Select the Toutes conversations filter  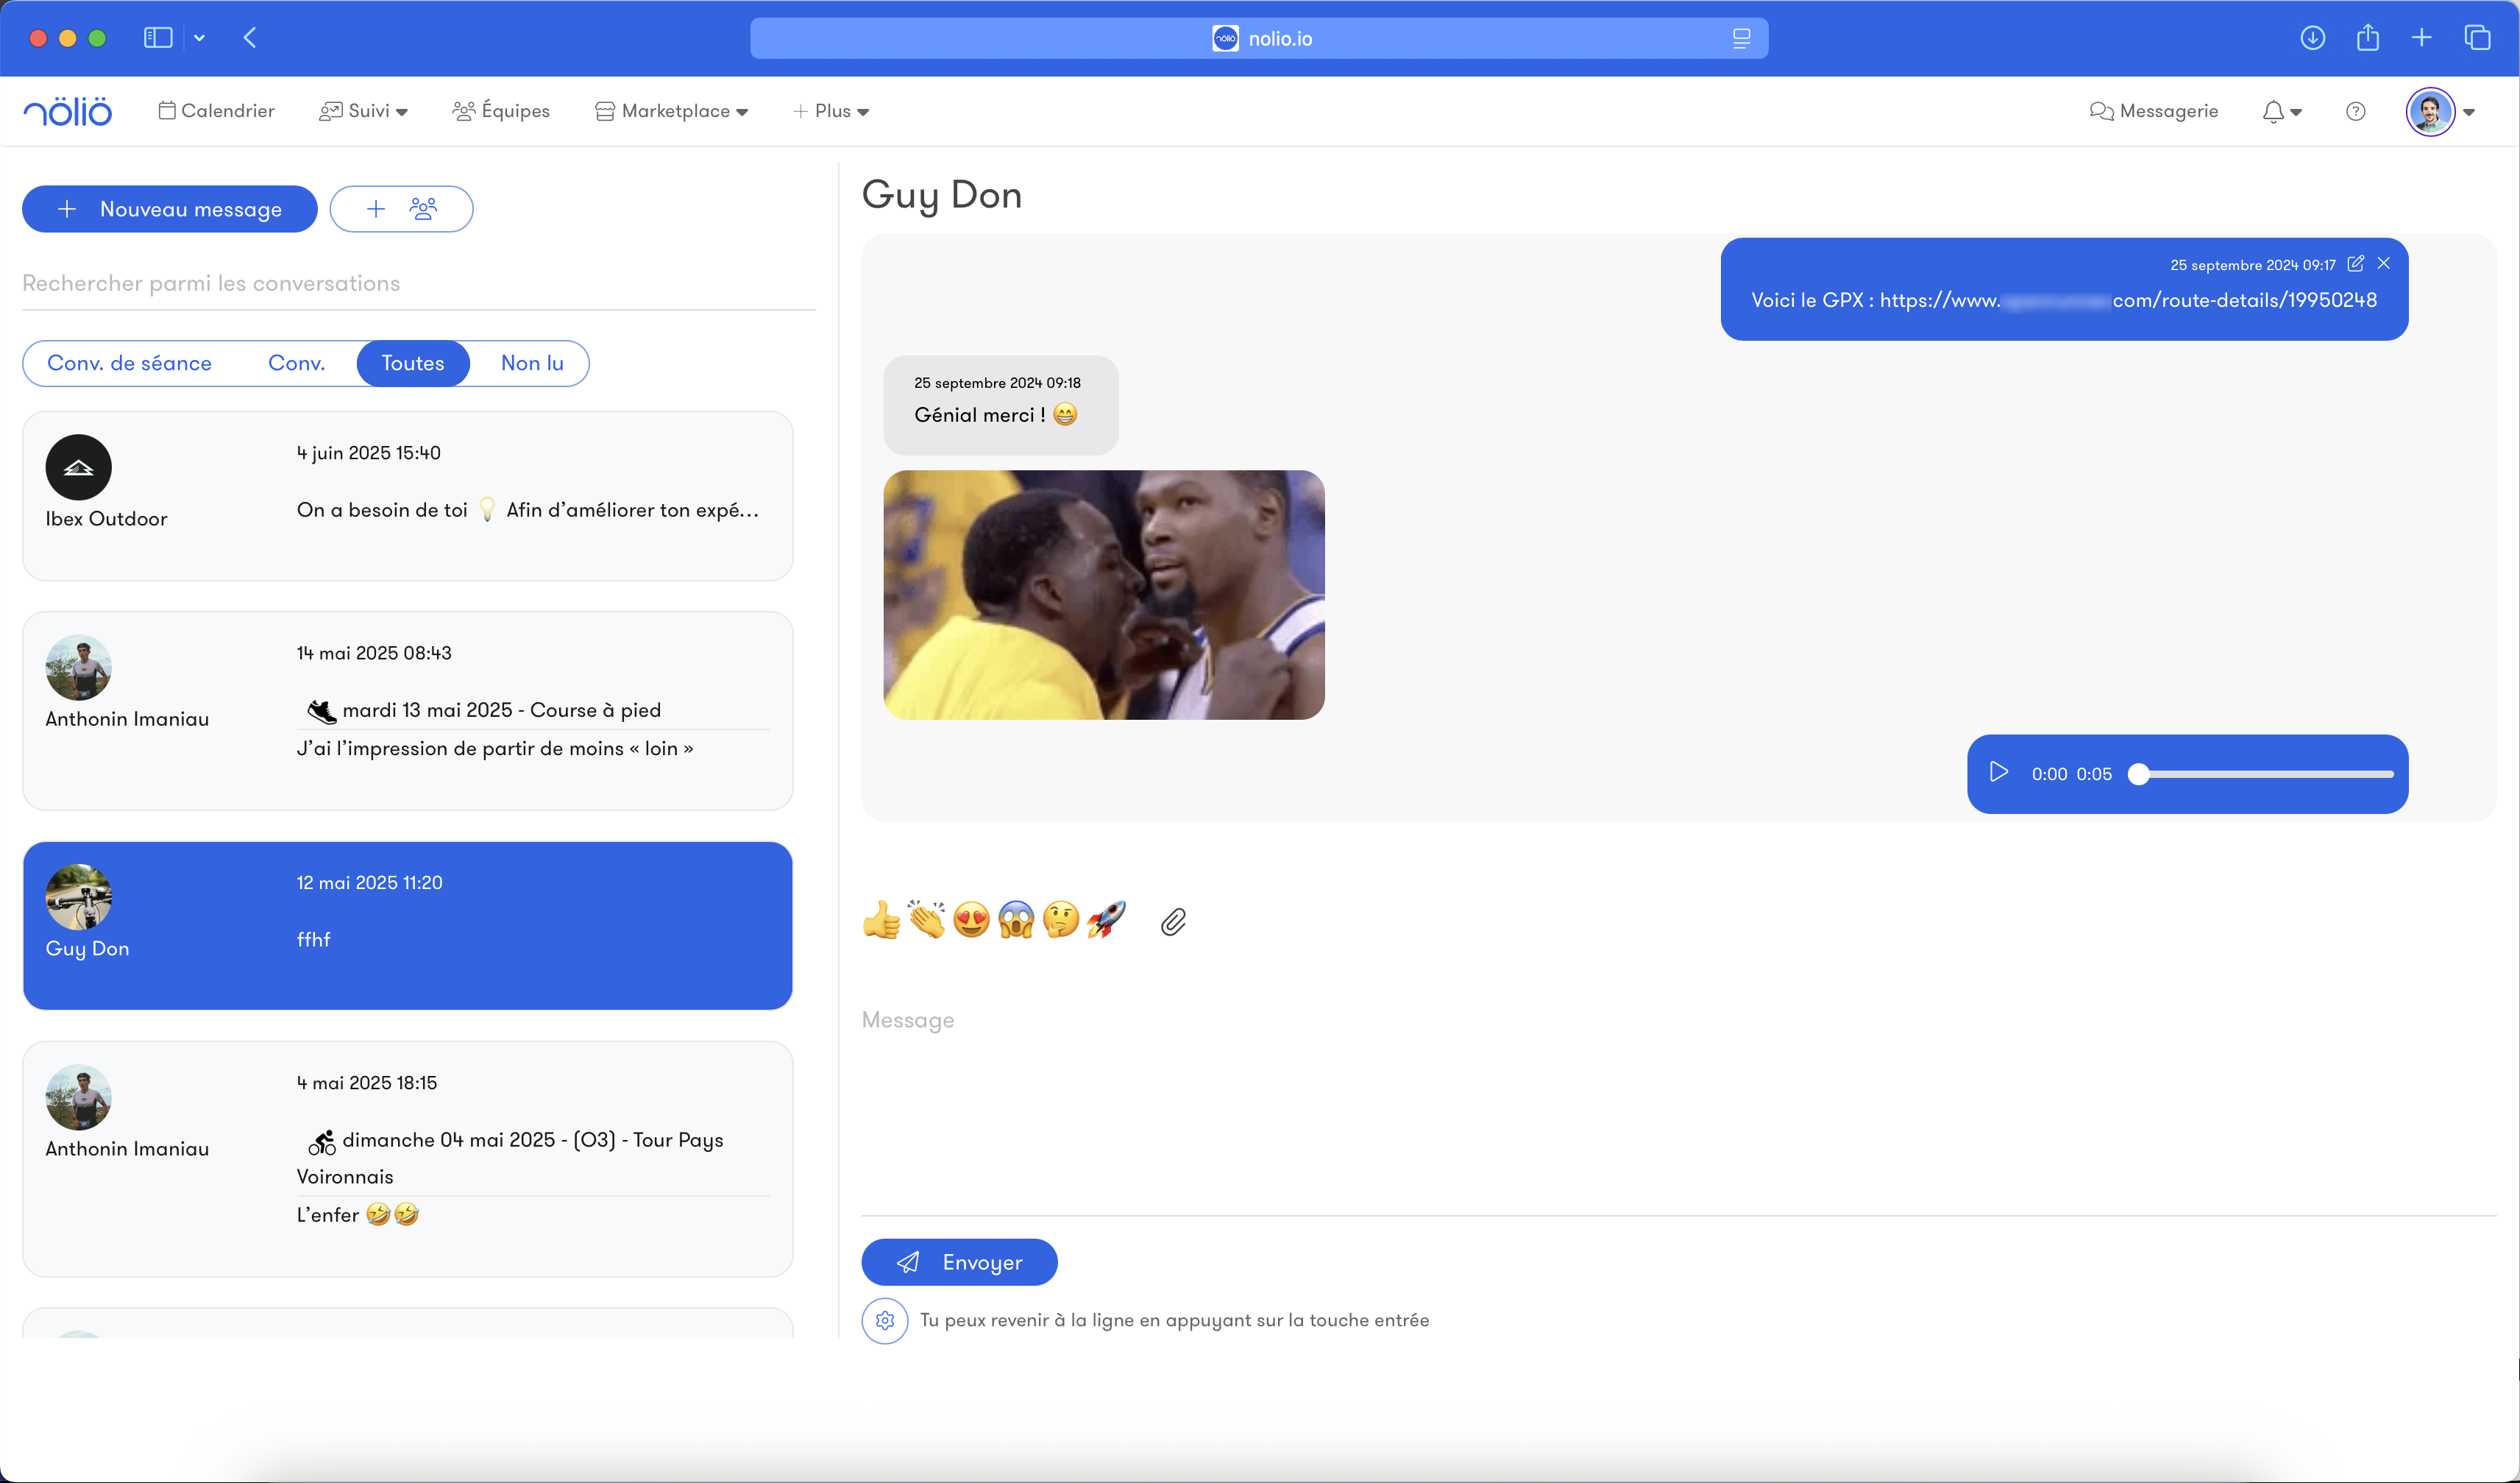413,363
